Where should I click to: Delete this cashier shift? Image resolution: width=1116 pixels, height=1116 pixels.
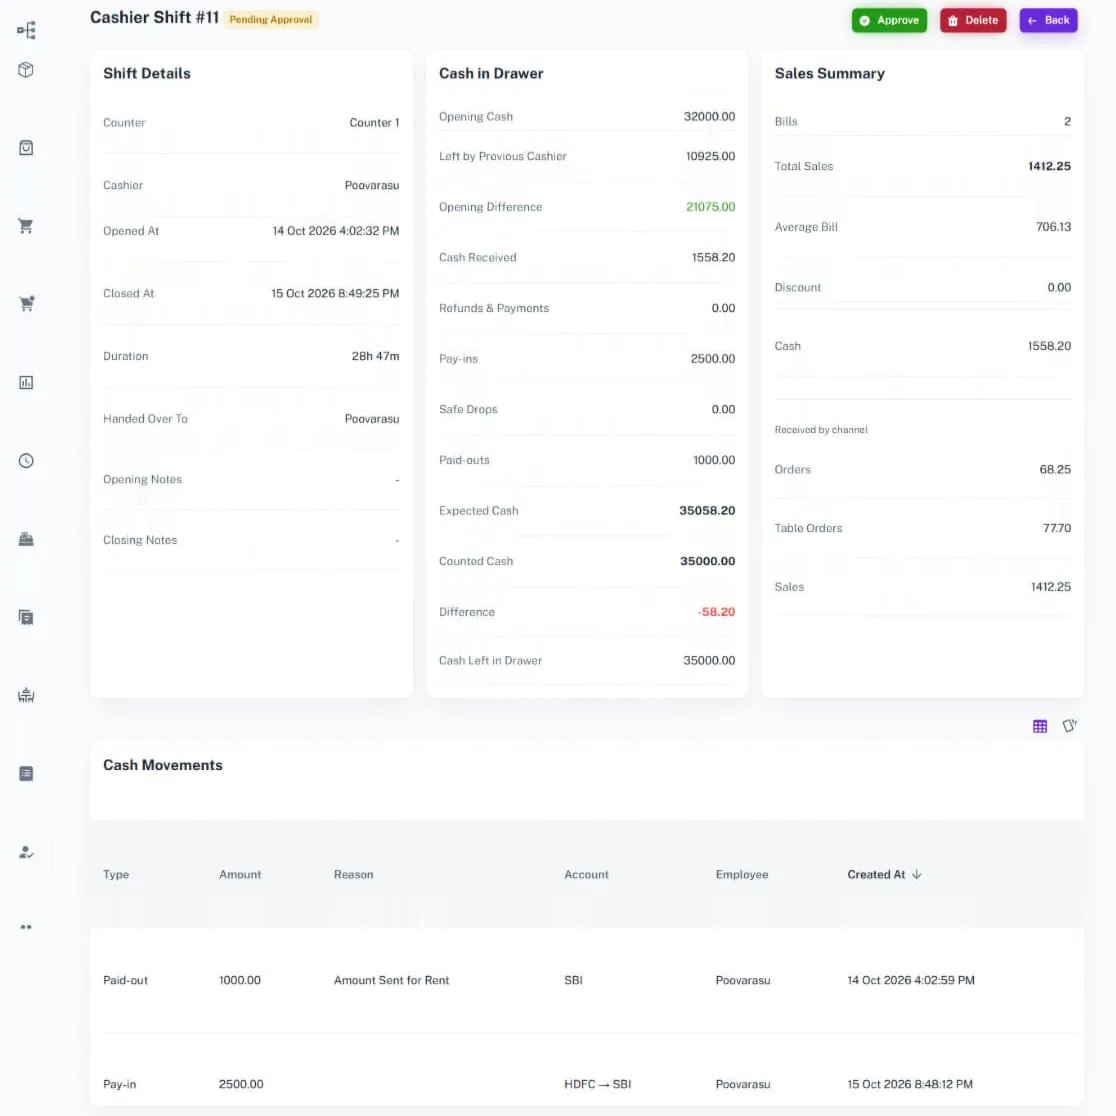pos(973,21)
